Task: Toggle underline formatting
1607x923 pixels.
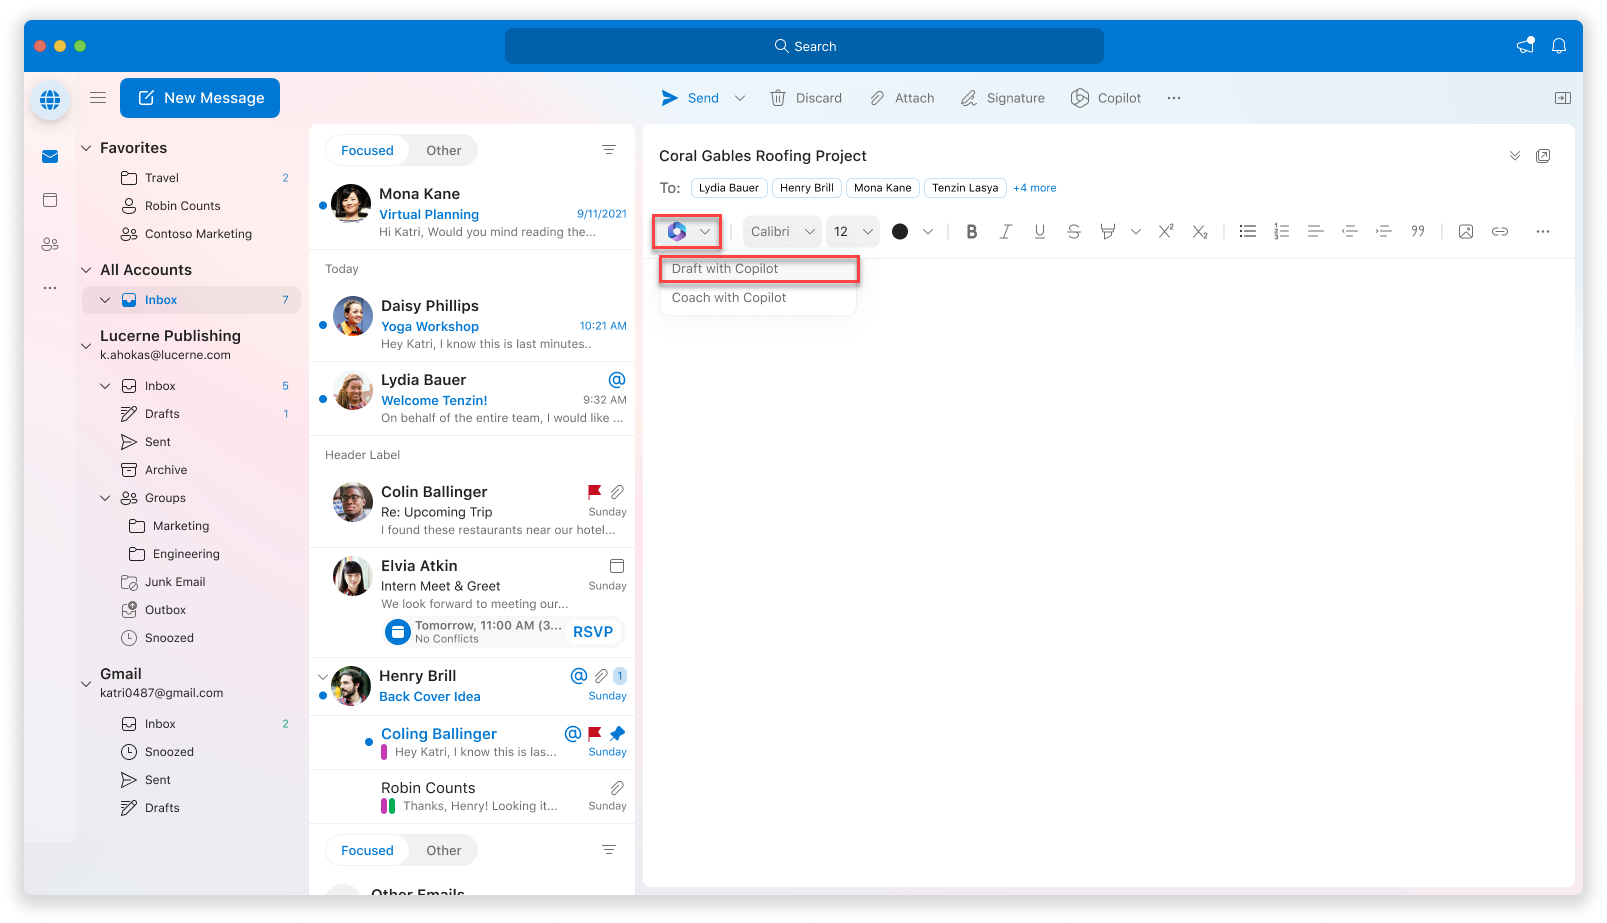Action: (1040, 232)
